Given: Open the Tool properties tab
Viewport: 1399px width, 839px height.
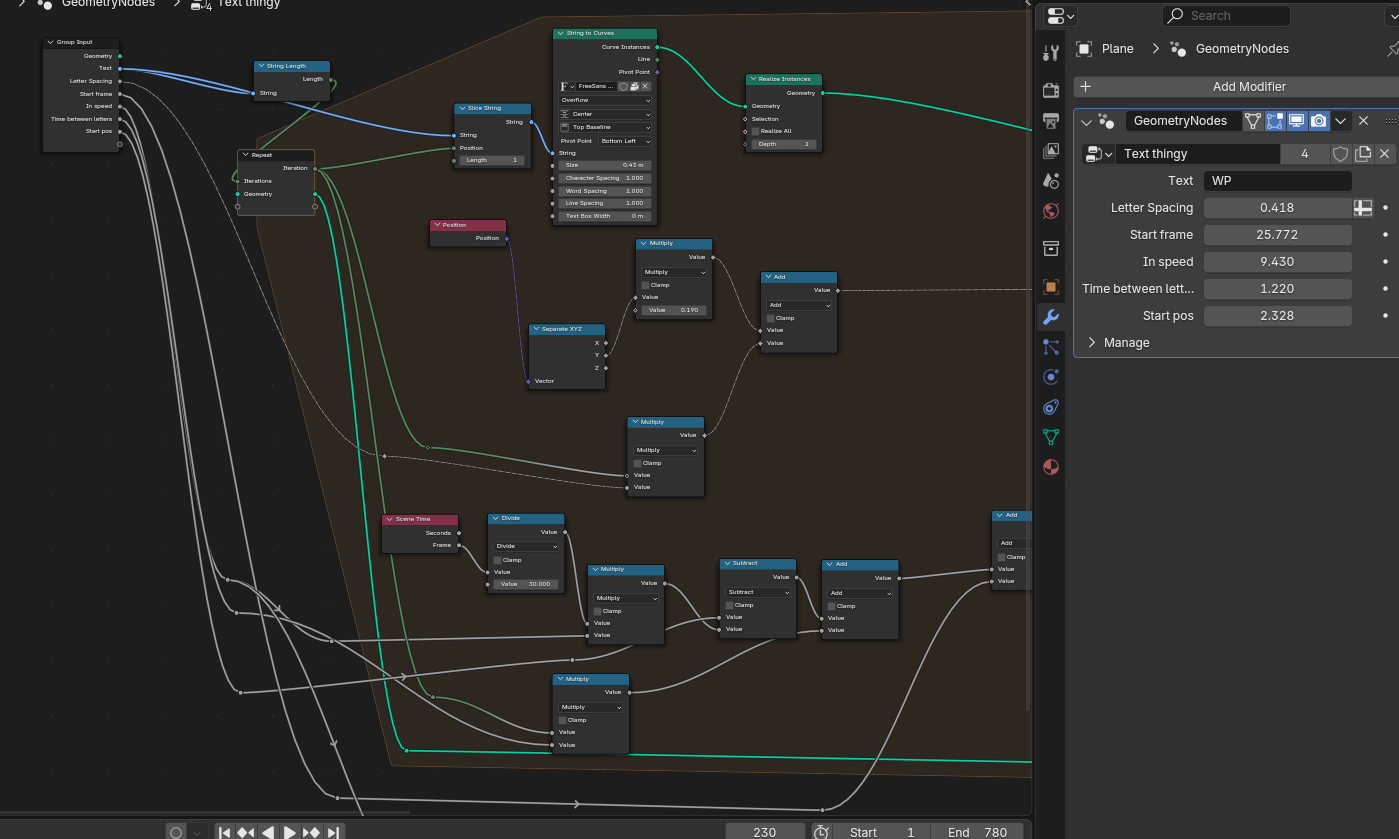Looking at the screenshot, I should coord(1050,53).
